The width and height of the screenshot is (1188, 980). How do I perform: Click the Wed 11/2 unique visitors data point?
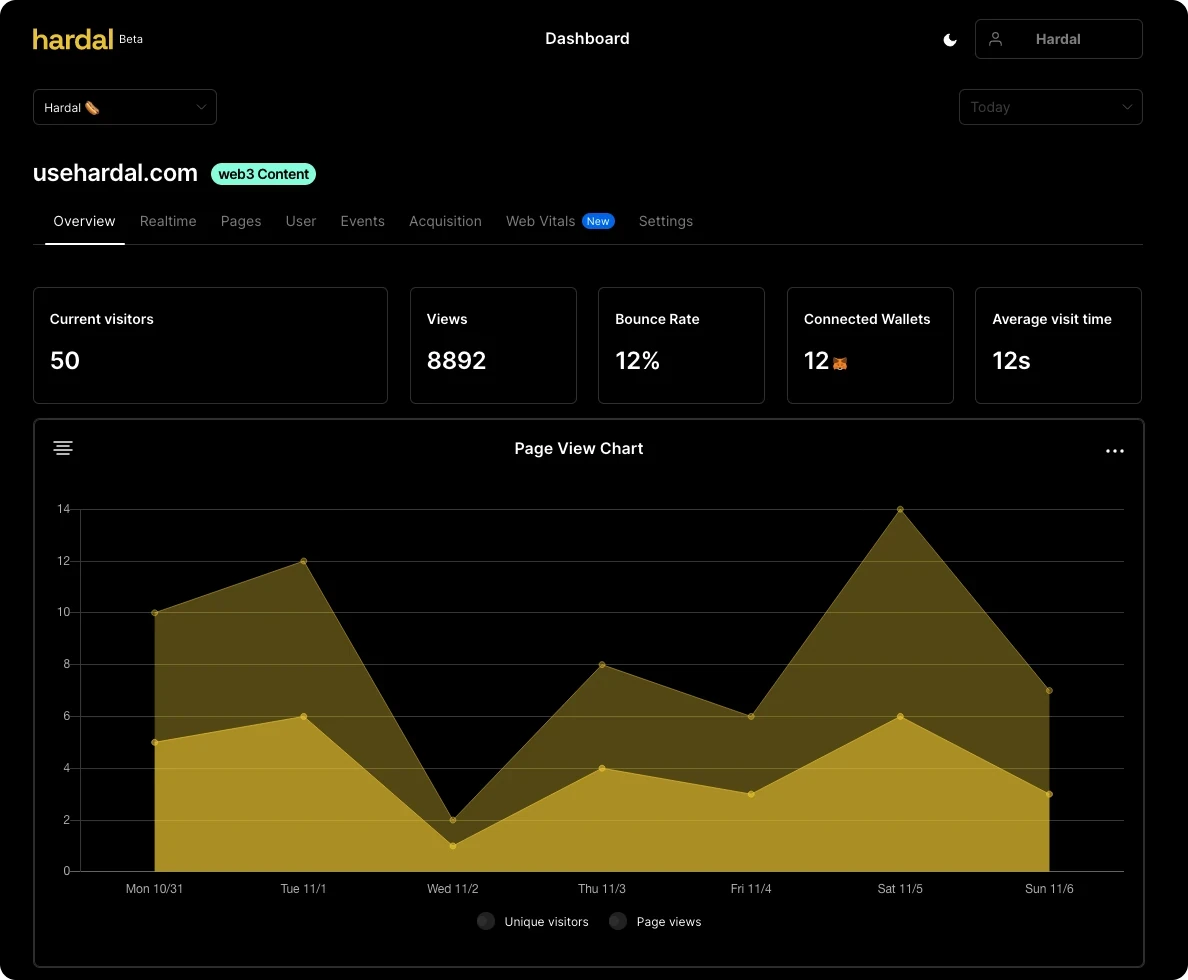tap(453, 846)
